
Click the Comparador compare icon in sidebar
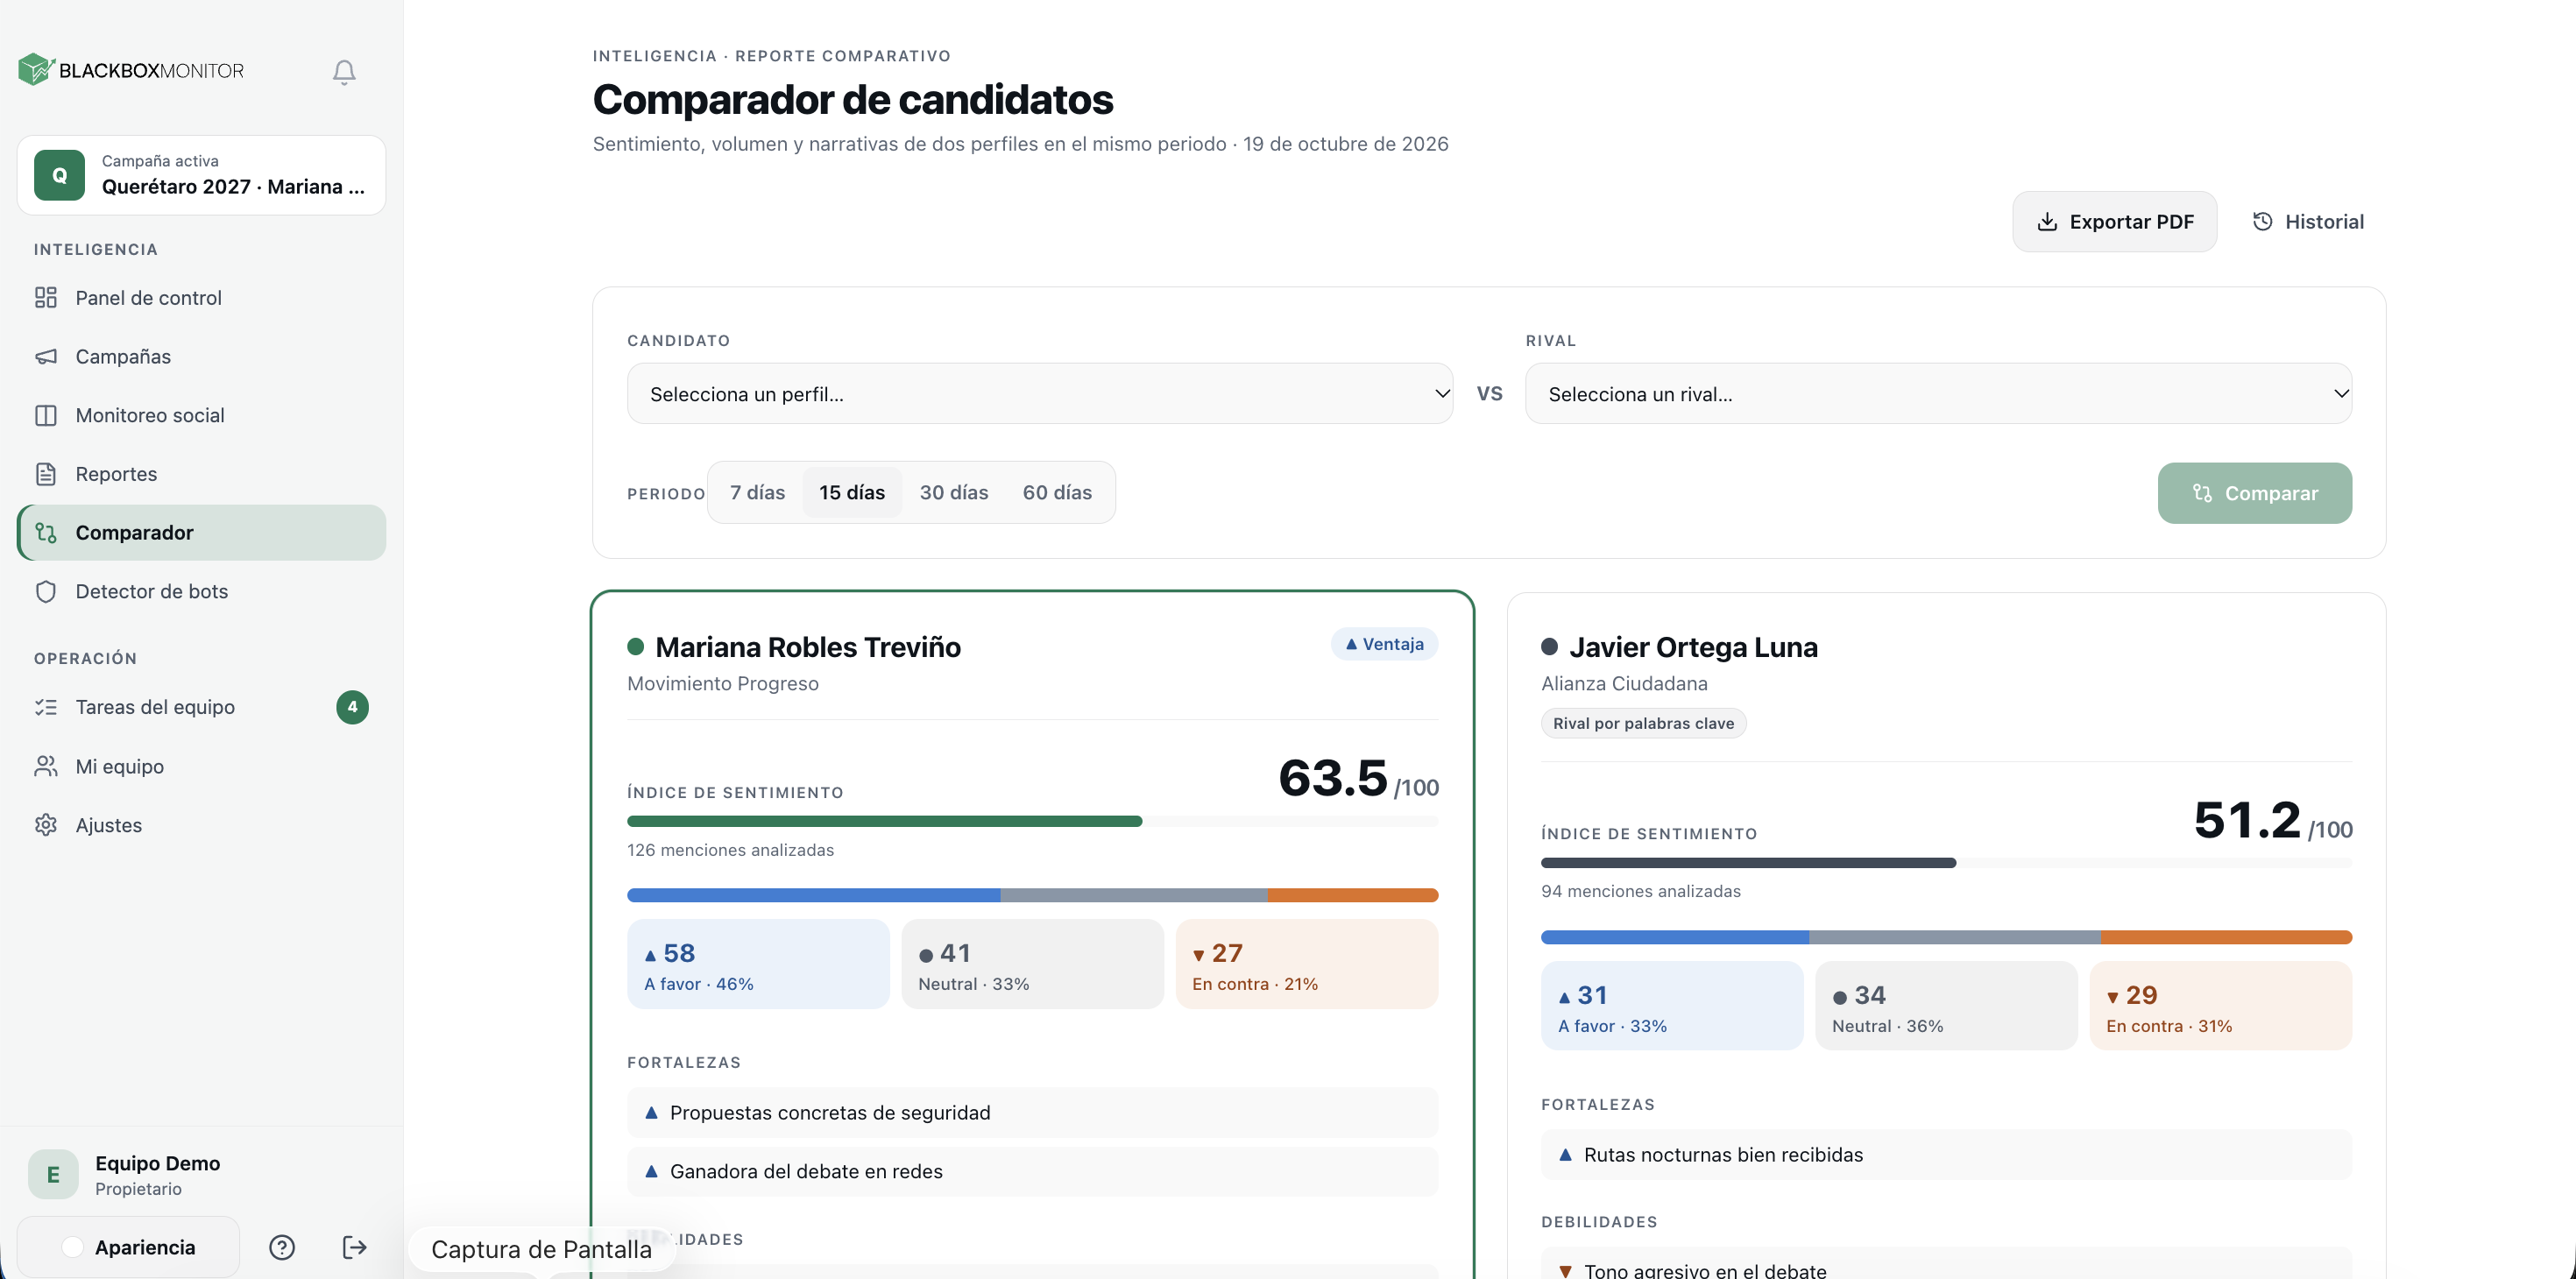(46, 532)
